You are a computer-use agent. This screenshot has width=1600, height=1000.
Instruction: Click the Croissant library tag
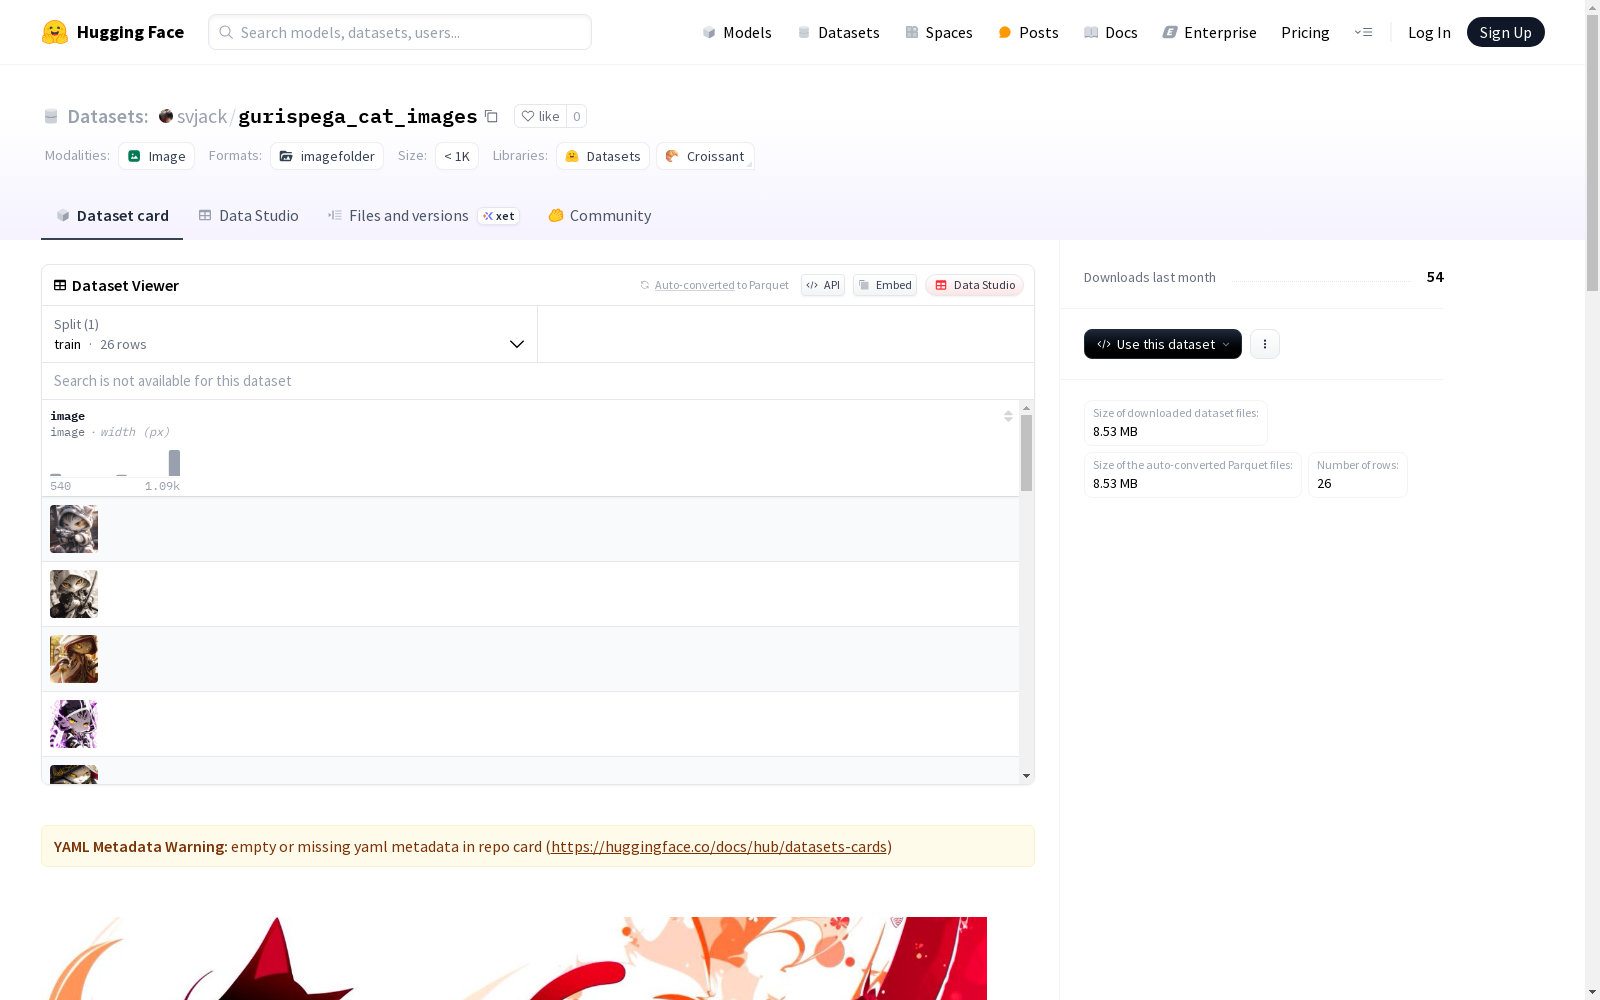tap(705, 156)
